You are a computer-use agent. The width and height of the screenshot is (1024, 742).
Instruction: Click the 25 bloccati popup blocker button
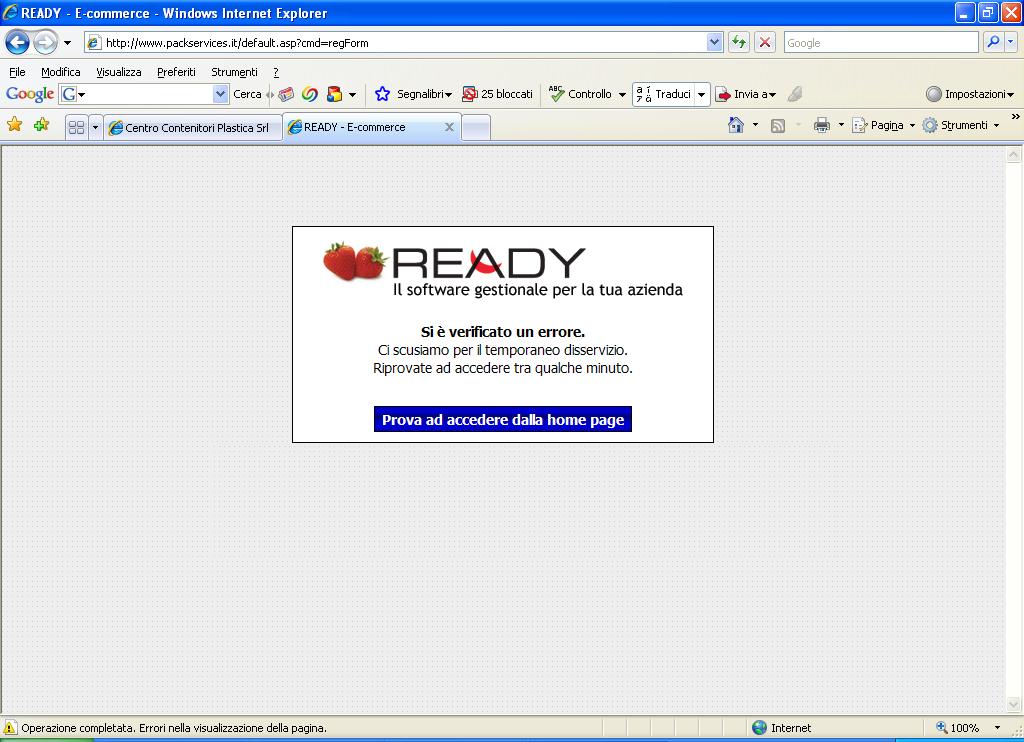(497, 94)
